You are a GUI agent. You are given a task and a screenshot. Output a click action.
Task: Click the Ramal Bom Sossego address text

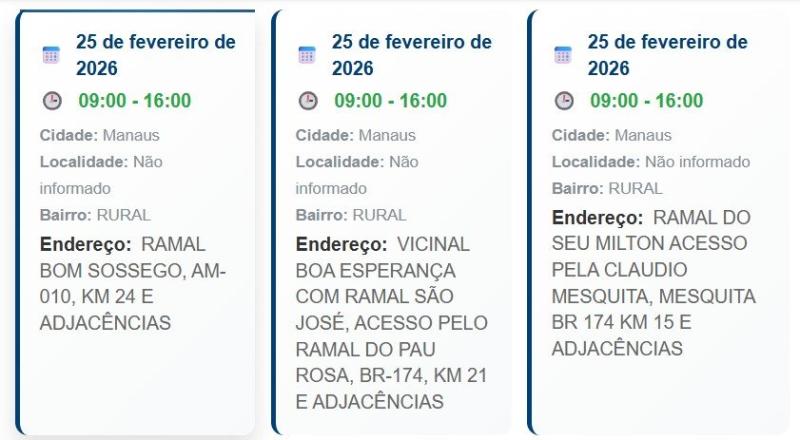point(133,283)
